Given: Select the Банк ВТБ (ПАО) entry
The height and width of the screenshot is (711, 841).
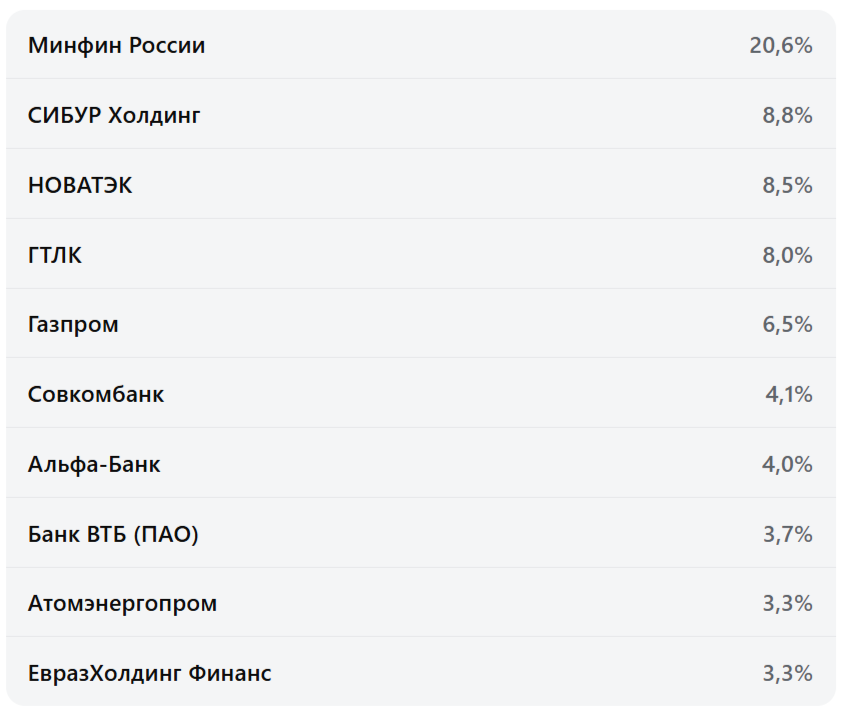Looking at the screenshot, I should click(x=113, y=534).
